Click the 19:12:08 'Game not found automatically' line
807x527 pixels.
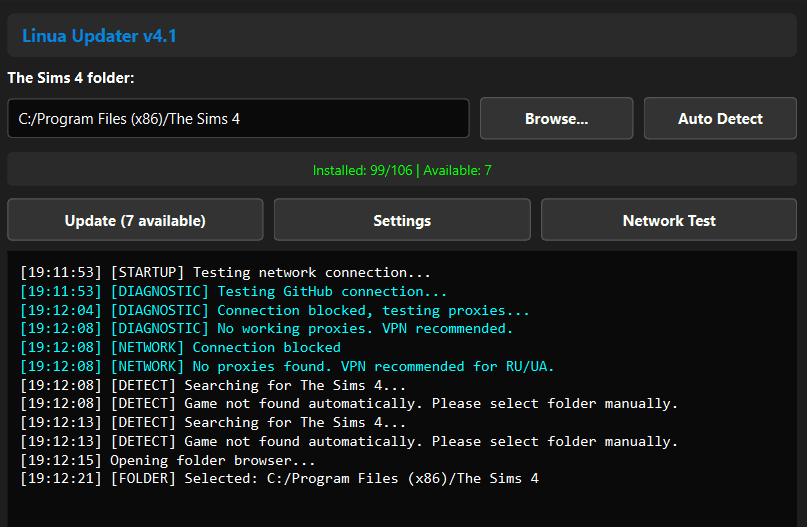[349, 403]
